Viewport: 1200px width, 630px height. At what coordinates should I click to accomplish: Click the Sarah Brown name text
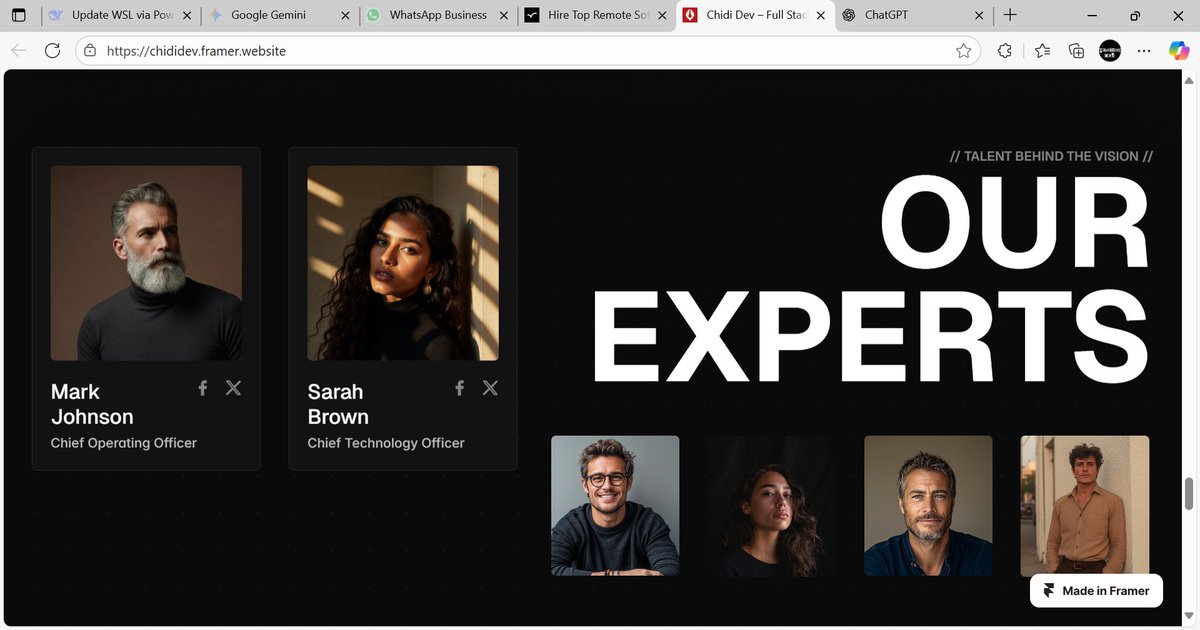338,404
